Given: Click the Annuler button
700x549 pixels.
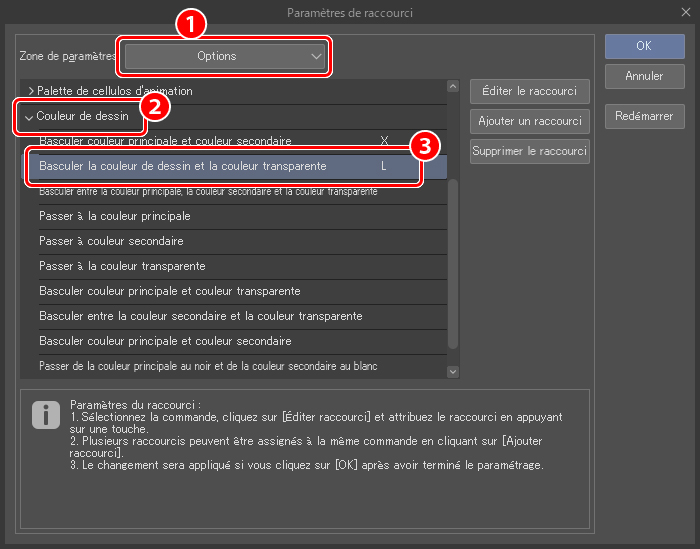Looking at the screenshot, I should click(x=644, y=76).
